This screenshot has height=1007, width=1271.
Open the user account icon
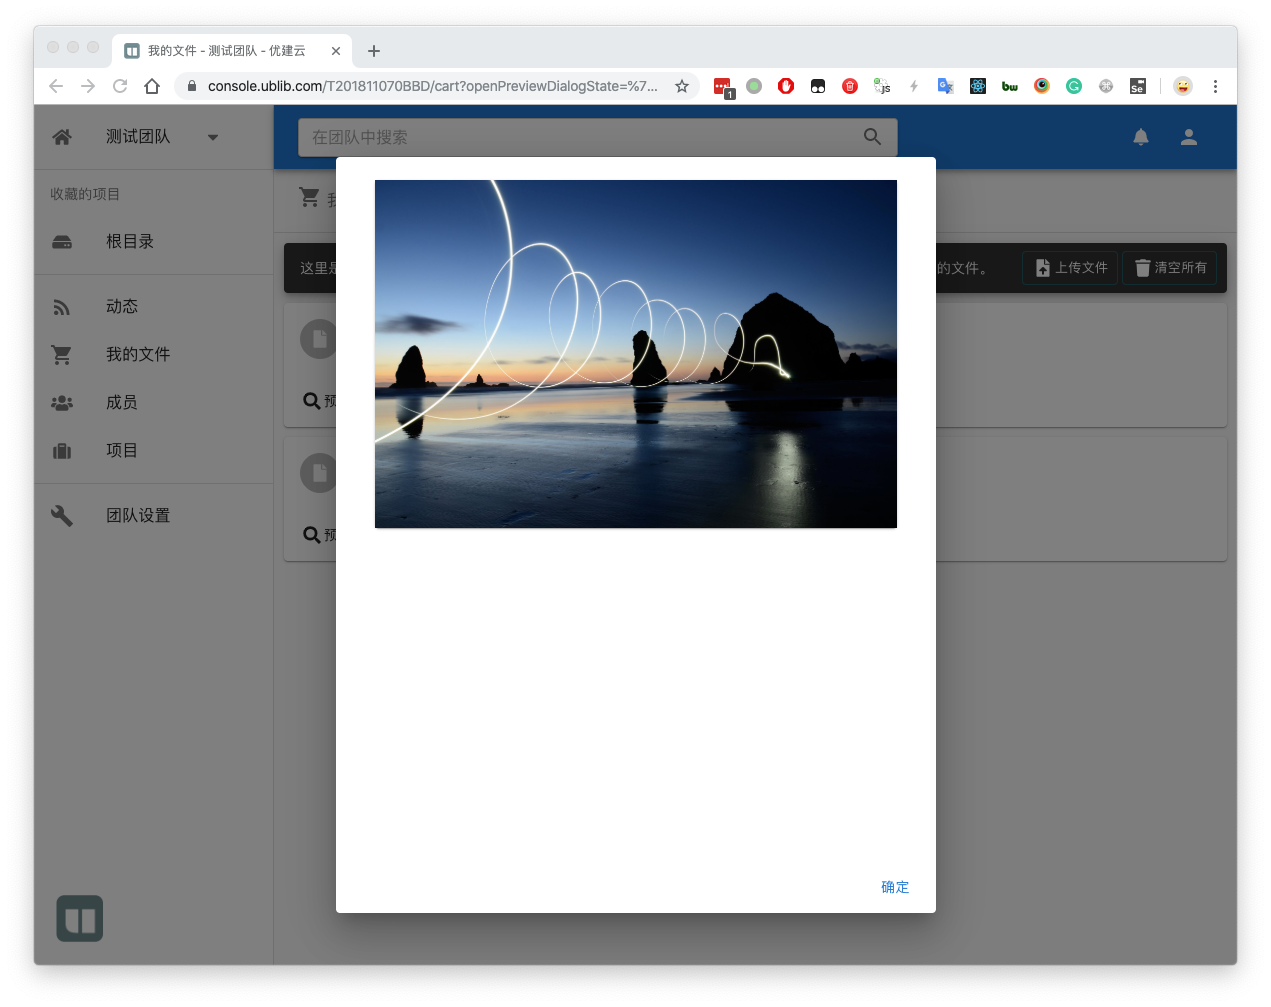[1188, 137]
